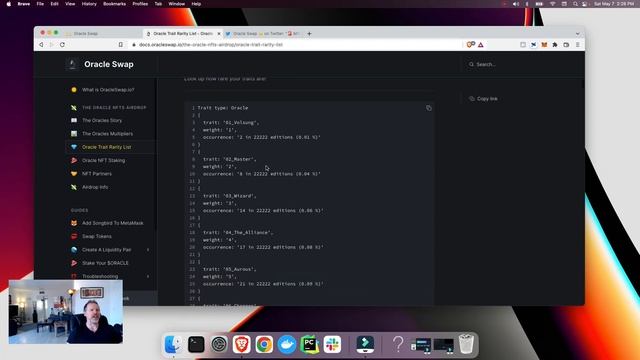640x360 pixels.
Task: Click the diamond icon beside Oracle Trait Rarity List
Action: pyautogui.click(x=74, y=147)
